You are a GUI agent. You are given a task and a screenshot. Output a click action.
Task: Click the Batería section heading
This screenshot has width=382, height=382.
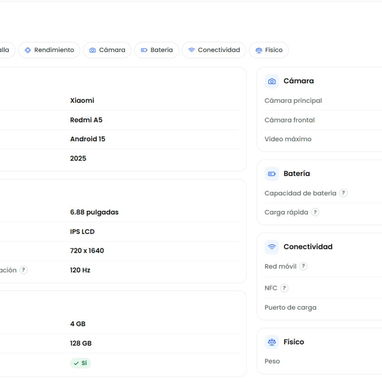click(297, 174)
